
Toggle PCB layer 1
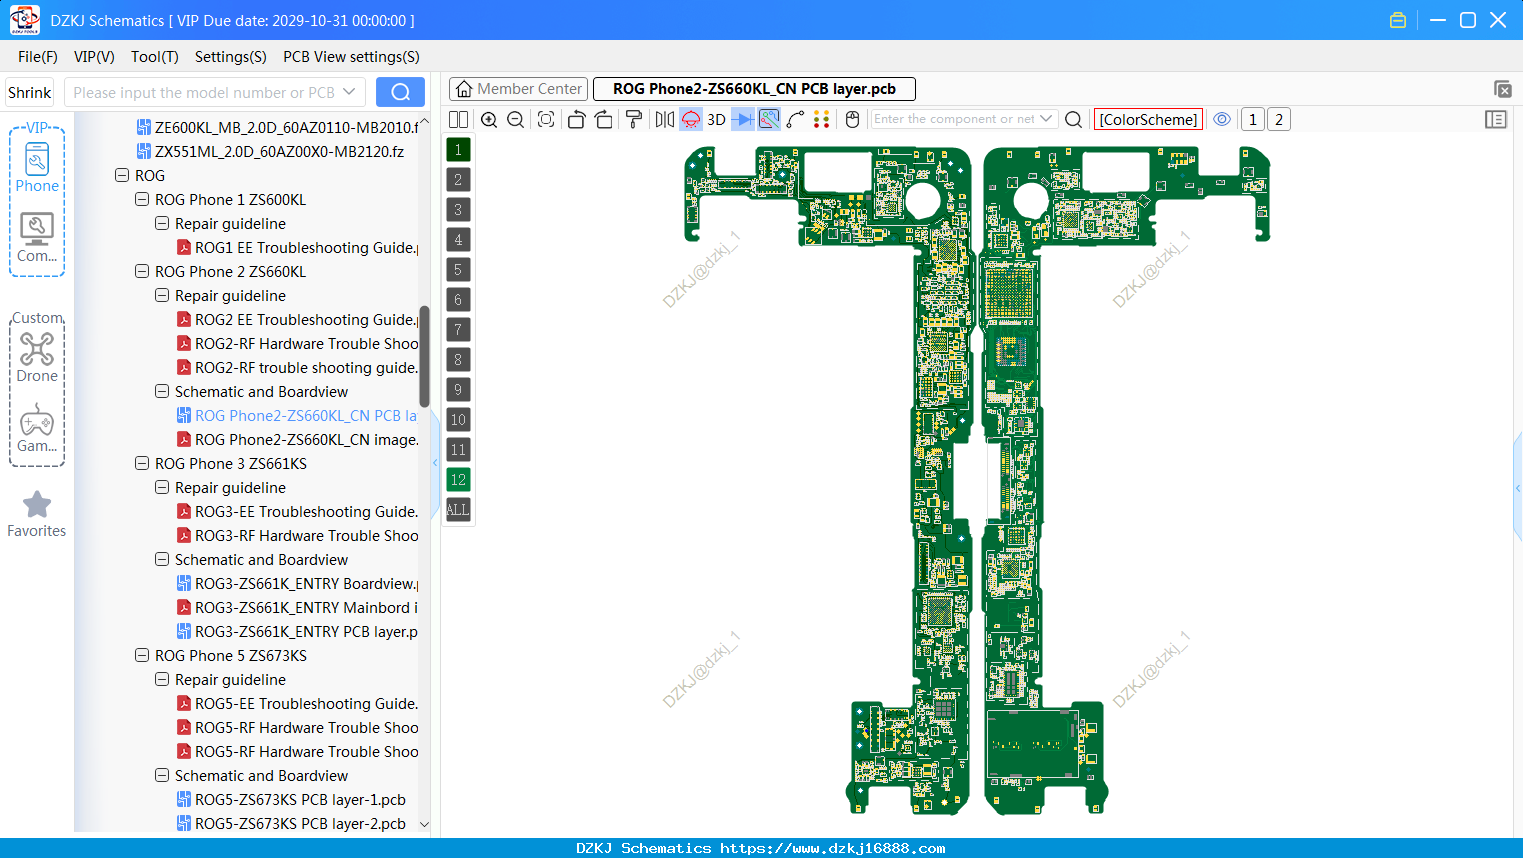(458, 150)
